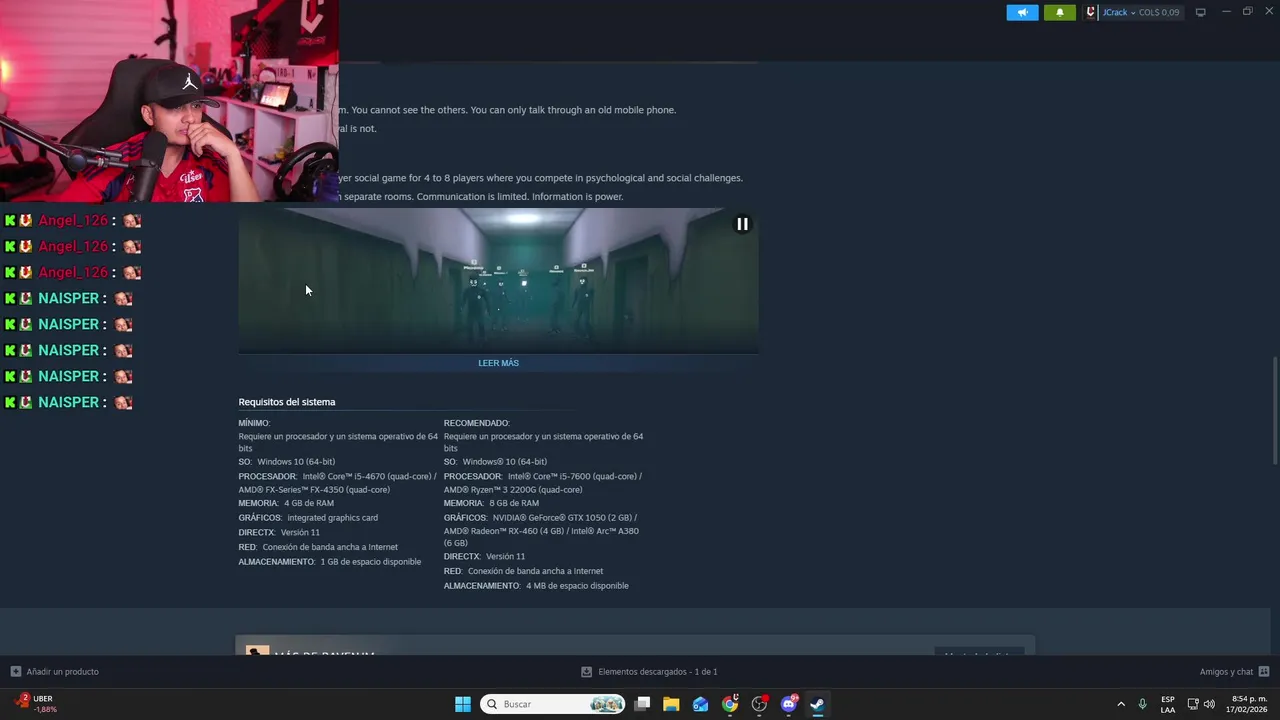
Task: Open Amigos y chat panel
Action: [1226, 672]
